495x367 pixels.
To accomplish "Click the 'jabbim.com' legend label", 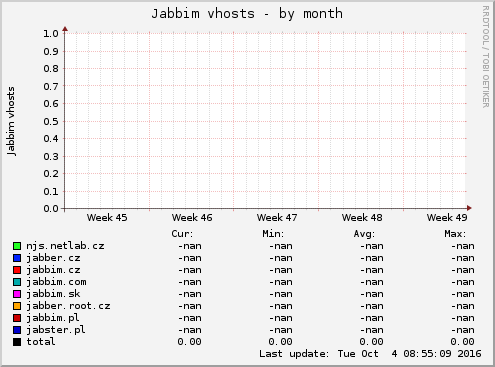I will point(56,282).
